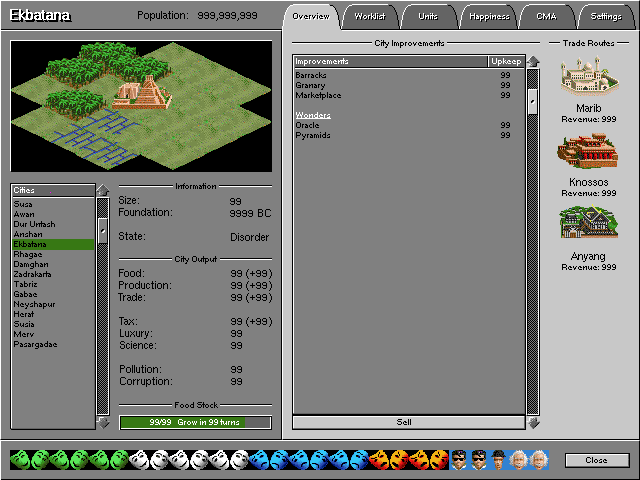The height and width of the screenshot is (480, 640).
Task: Pick Gabae in the Cities list
Action: tap(53, 294)
